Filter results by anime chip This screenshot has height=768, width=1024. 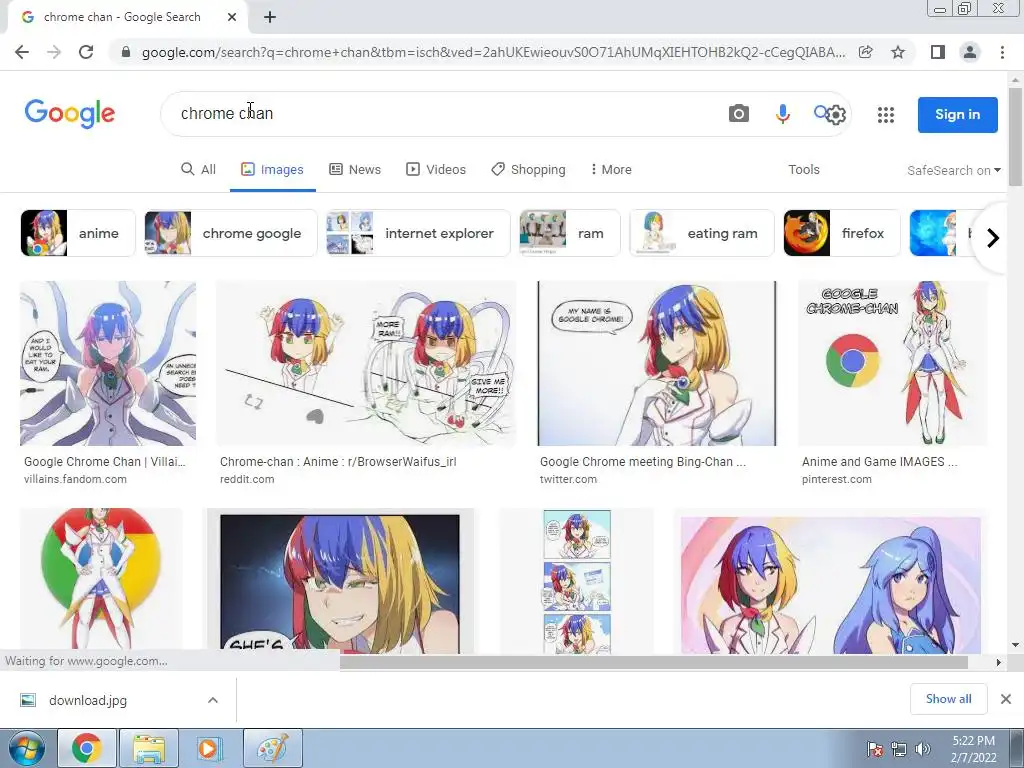coord(78,233)
